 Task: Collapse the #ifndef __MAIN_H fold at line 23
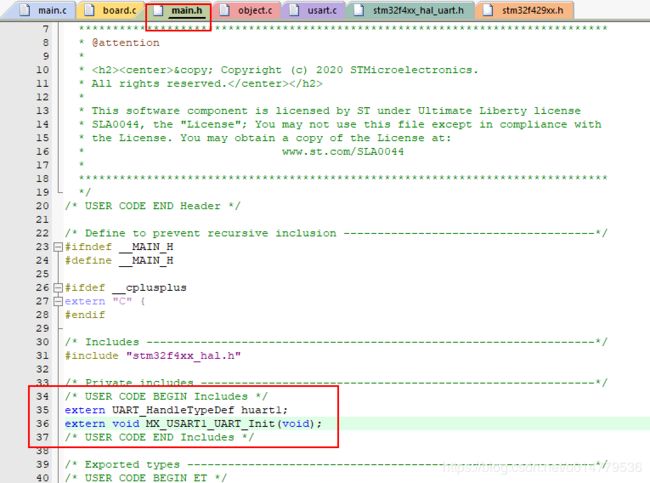58,247
